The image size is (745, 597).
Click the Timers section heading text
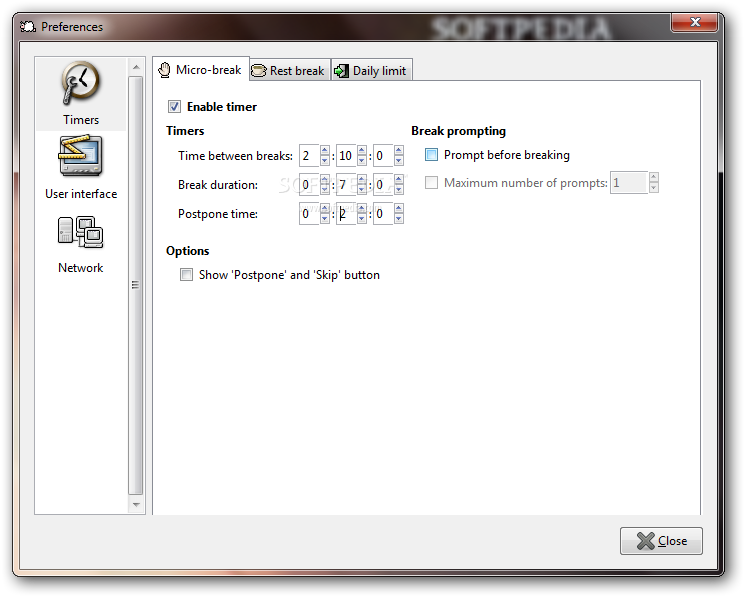[x=185, y=131]
